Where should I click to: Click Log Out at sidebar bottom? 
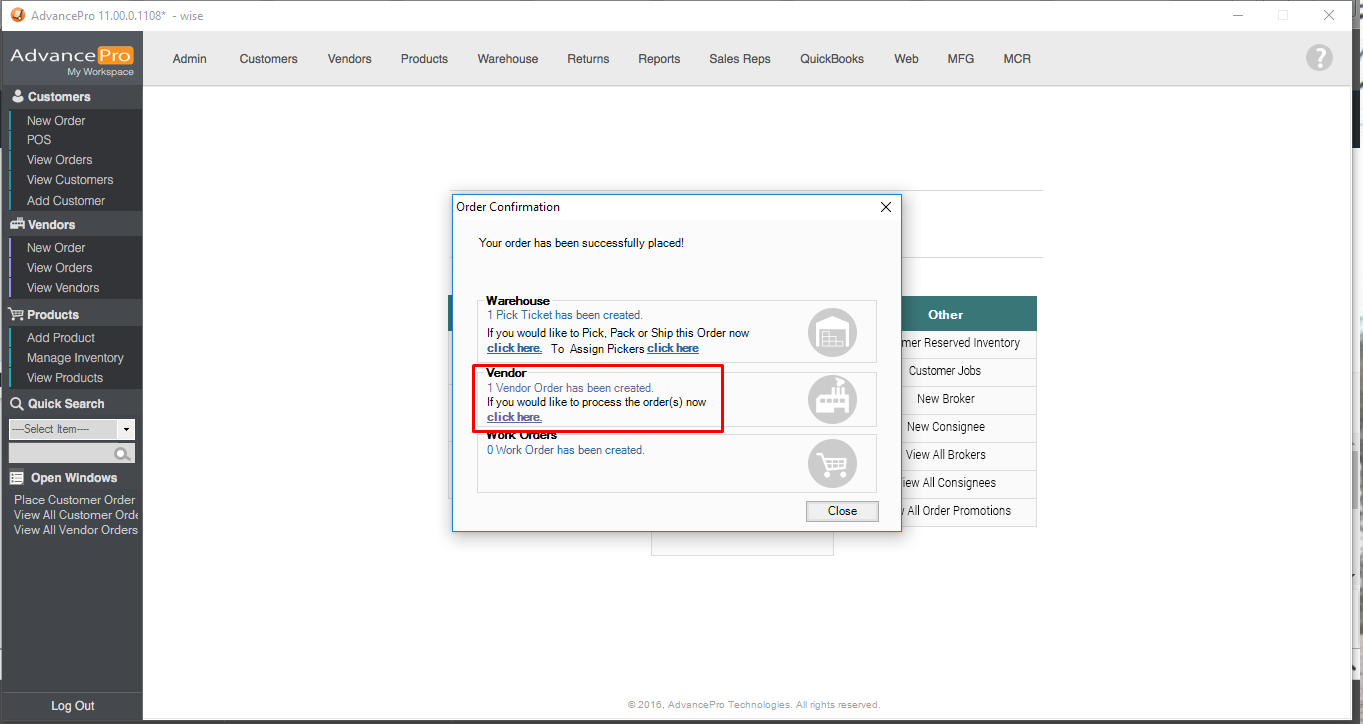pyautogui.click(x=72, y=706)
